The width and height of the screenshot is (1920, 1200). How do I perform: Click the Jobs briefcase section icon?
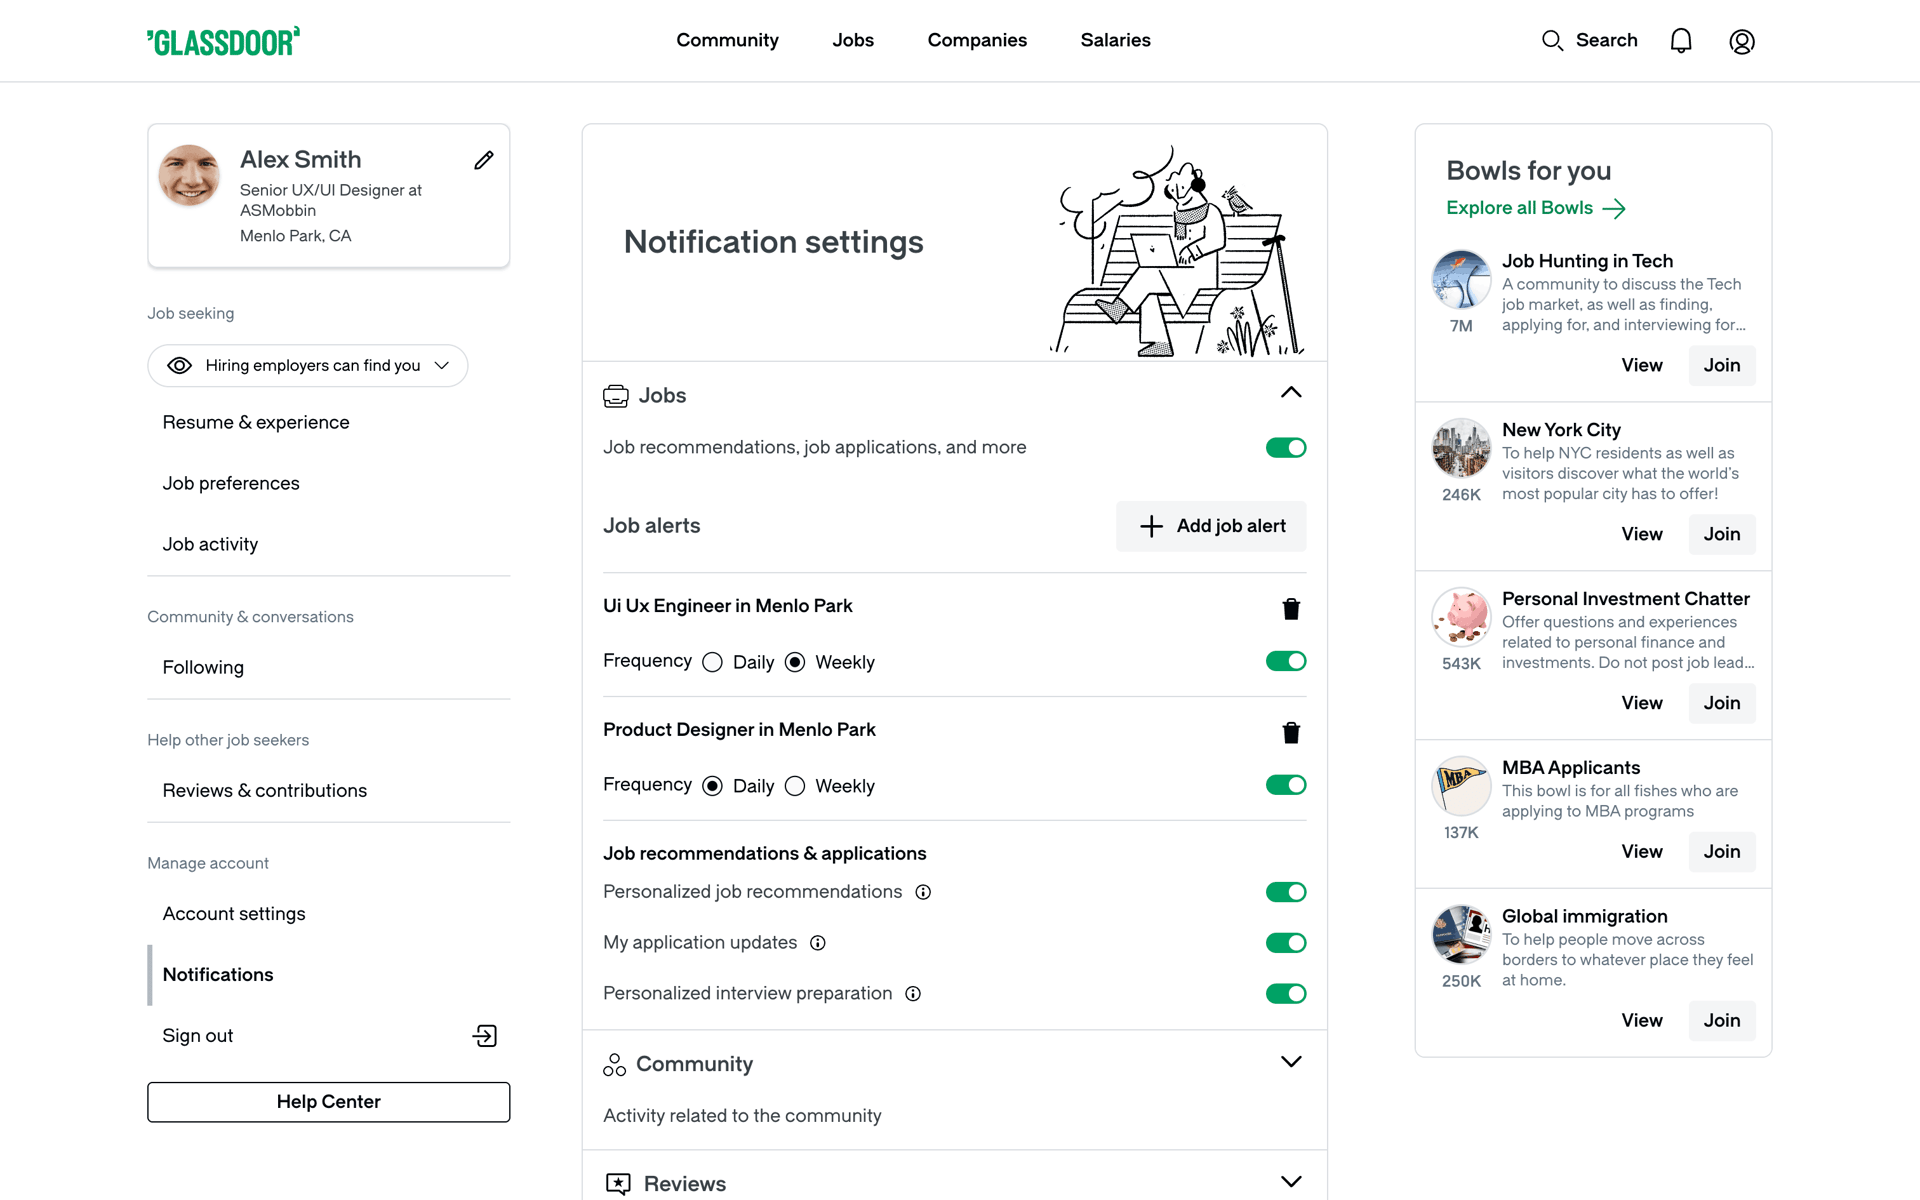click(x=616, y=396)
